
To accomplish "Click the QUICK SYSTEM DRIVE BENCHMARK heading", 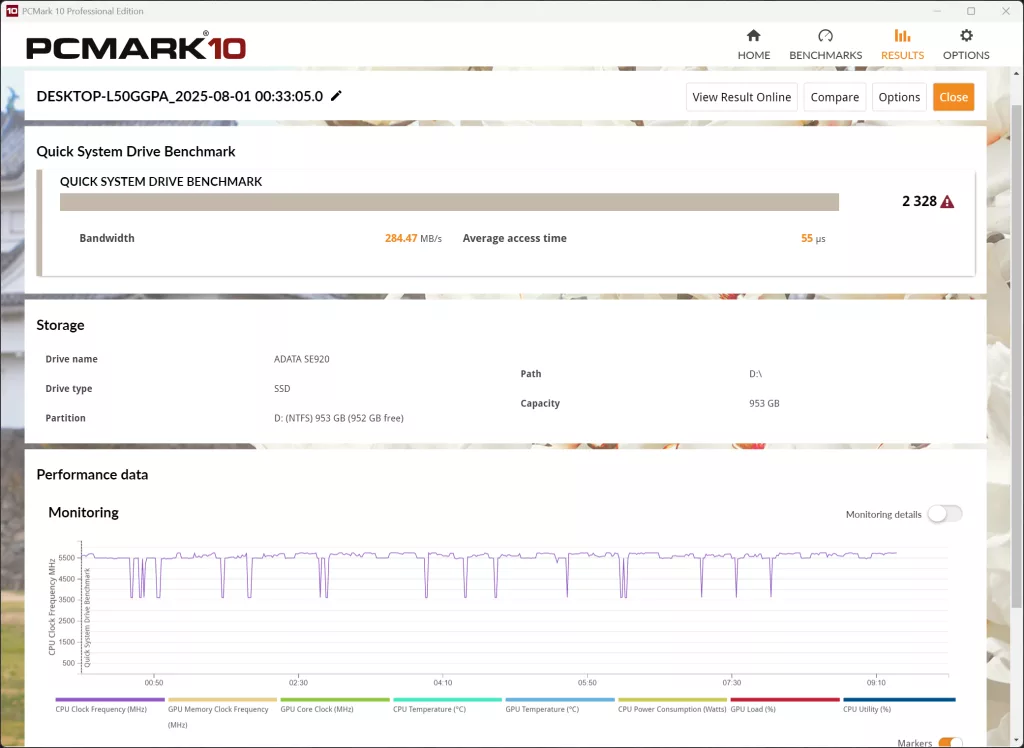I will (x=161, y=182).
